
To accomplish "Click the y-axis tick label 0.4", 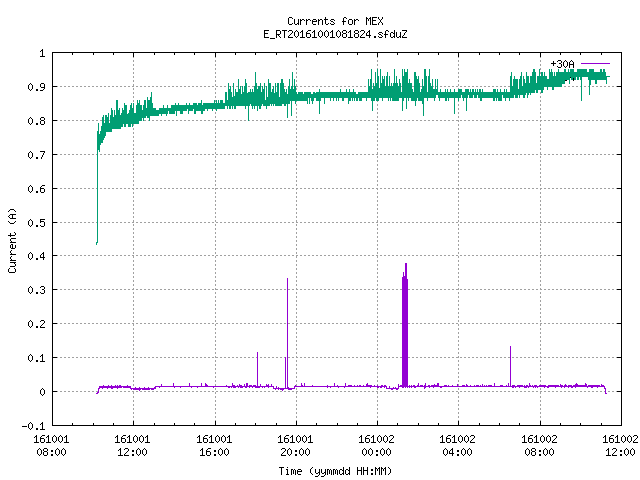I will (x=36, y=256).
